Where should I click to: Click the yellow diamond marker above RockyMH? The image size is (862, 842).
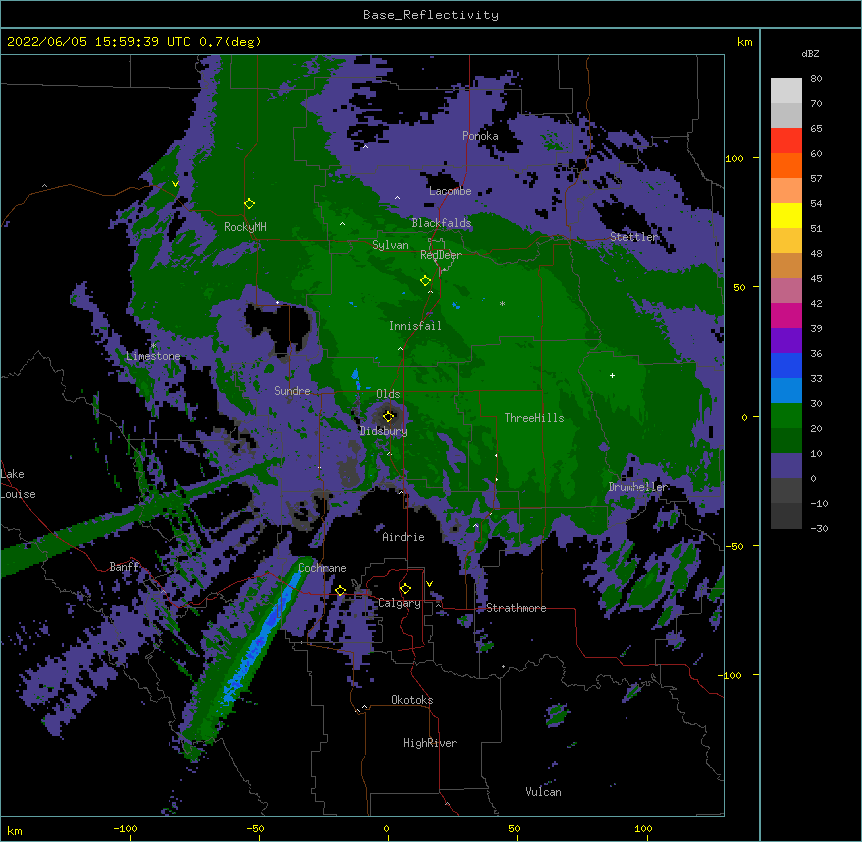click(x=249, y=204)
